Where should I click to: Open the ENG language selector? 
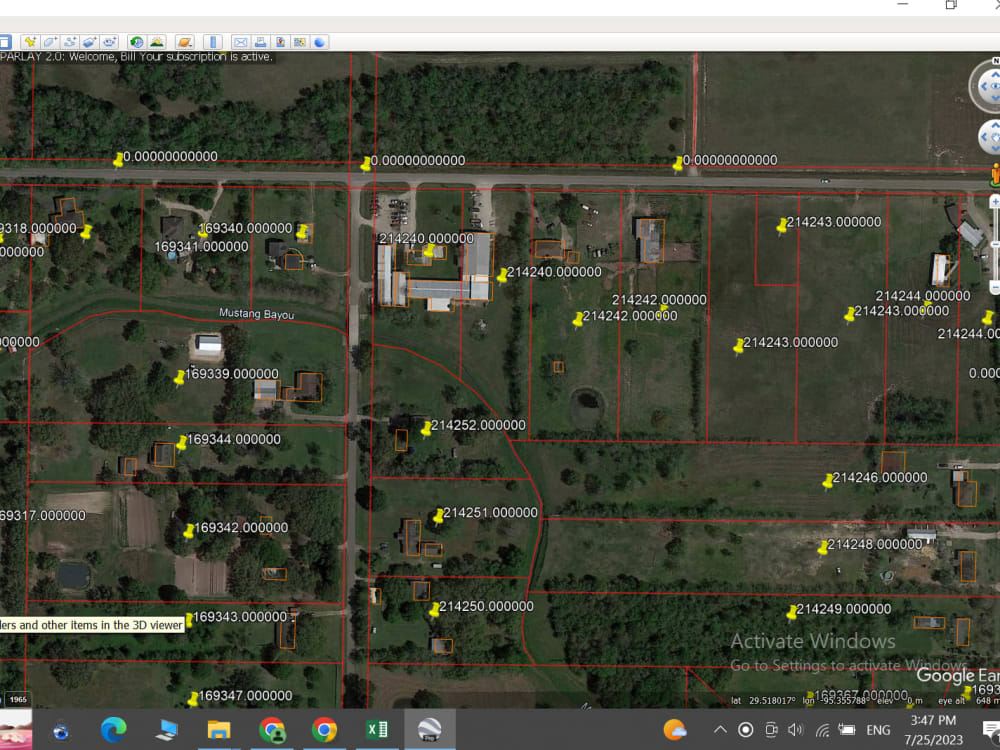tap(878, 729)
